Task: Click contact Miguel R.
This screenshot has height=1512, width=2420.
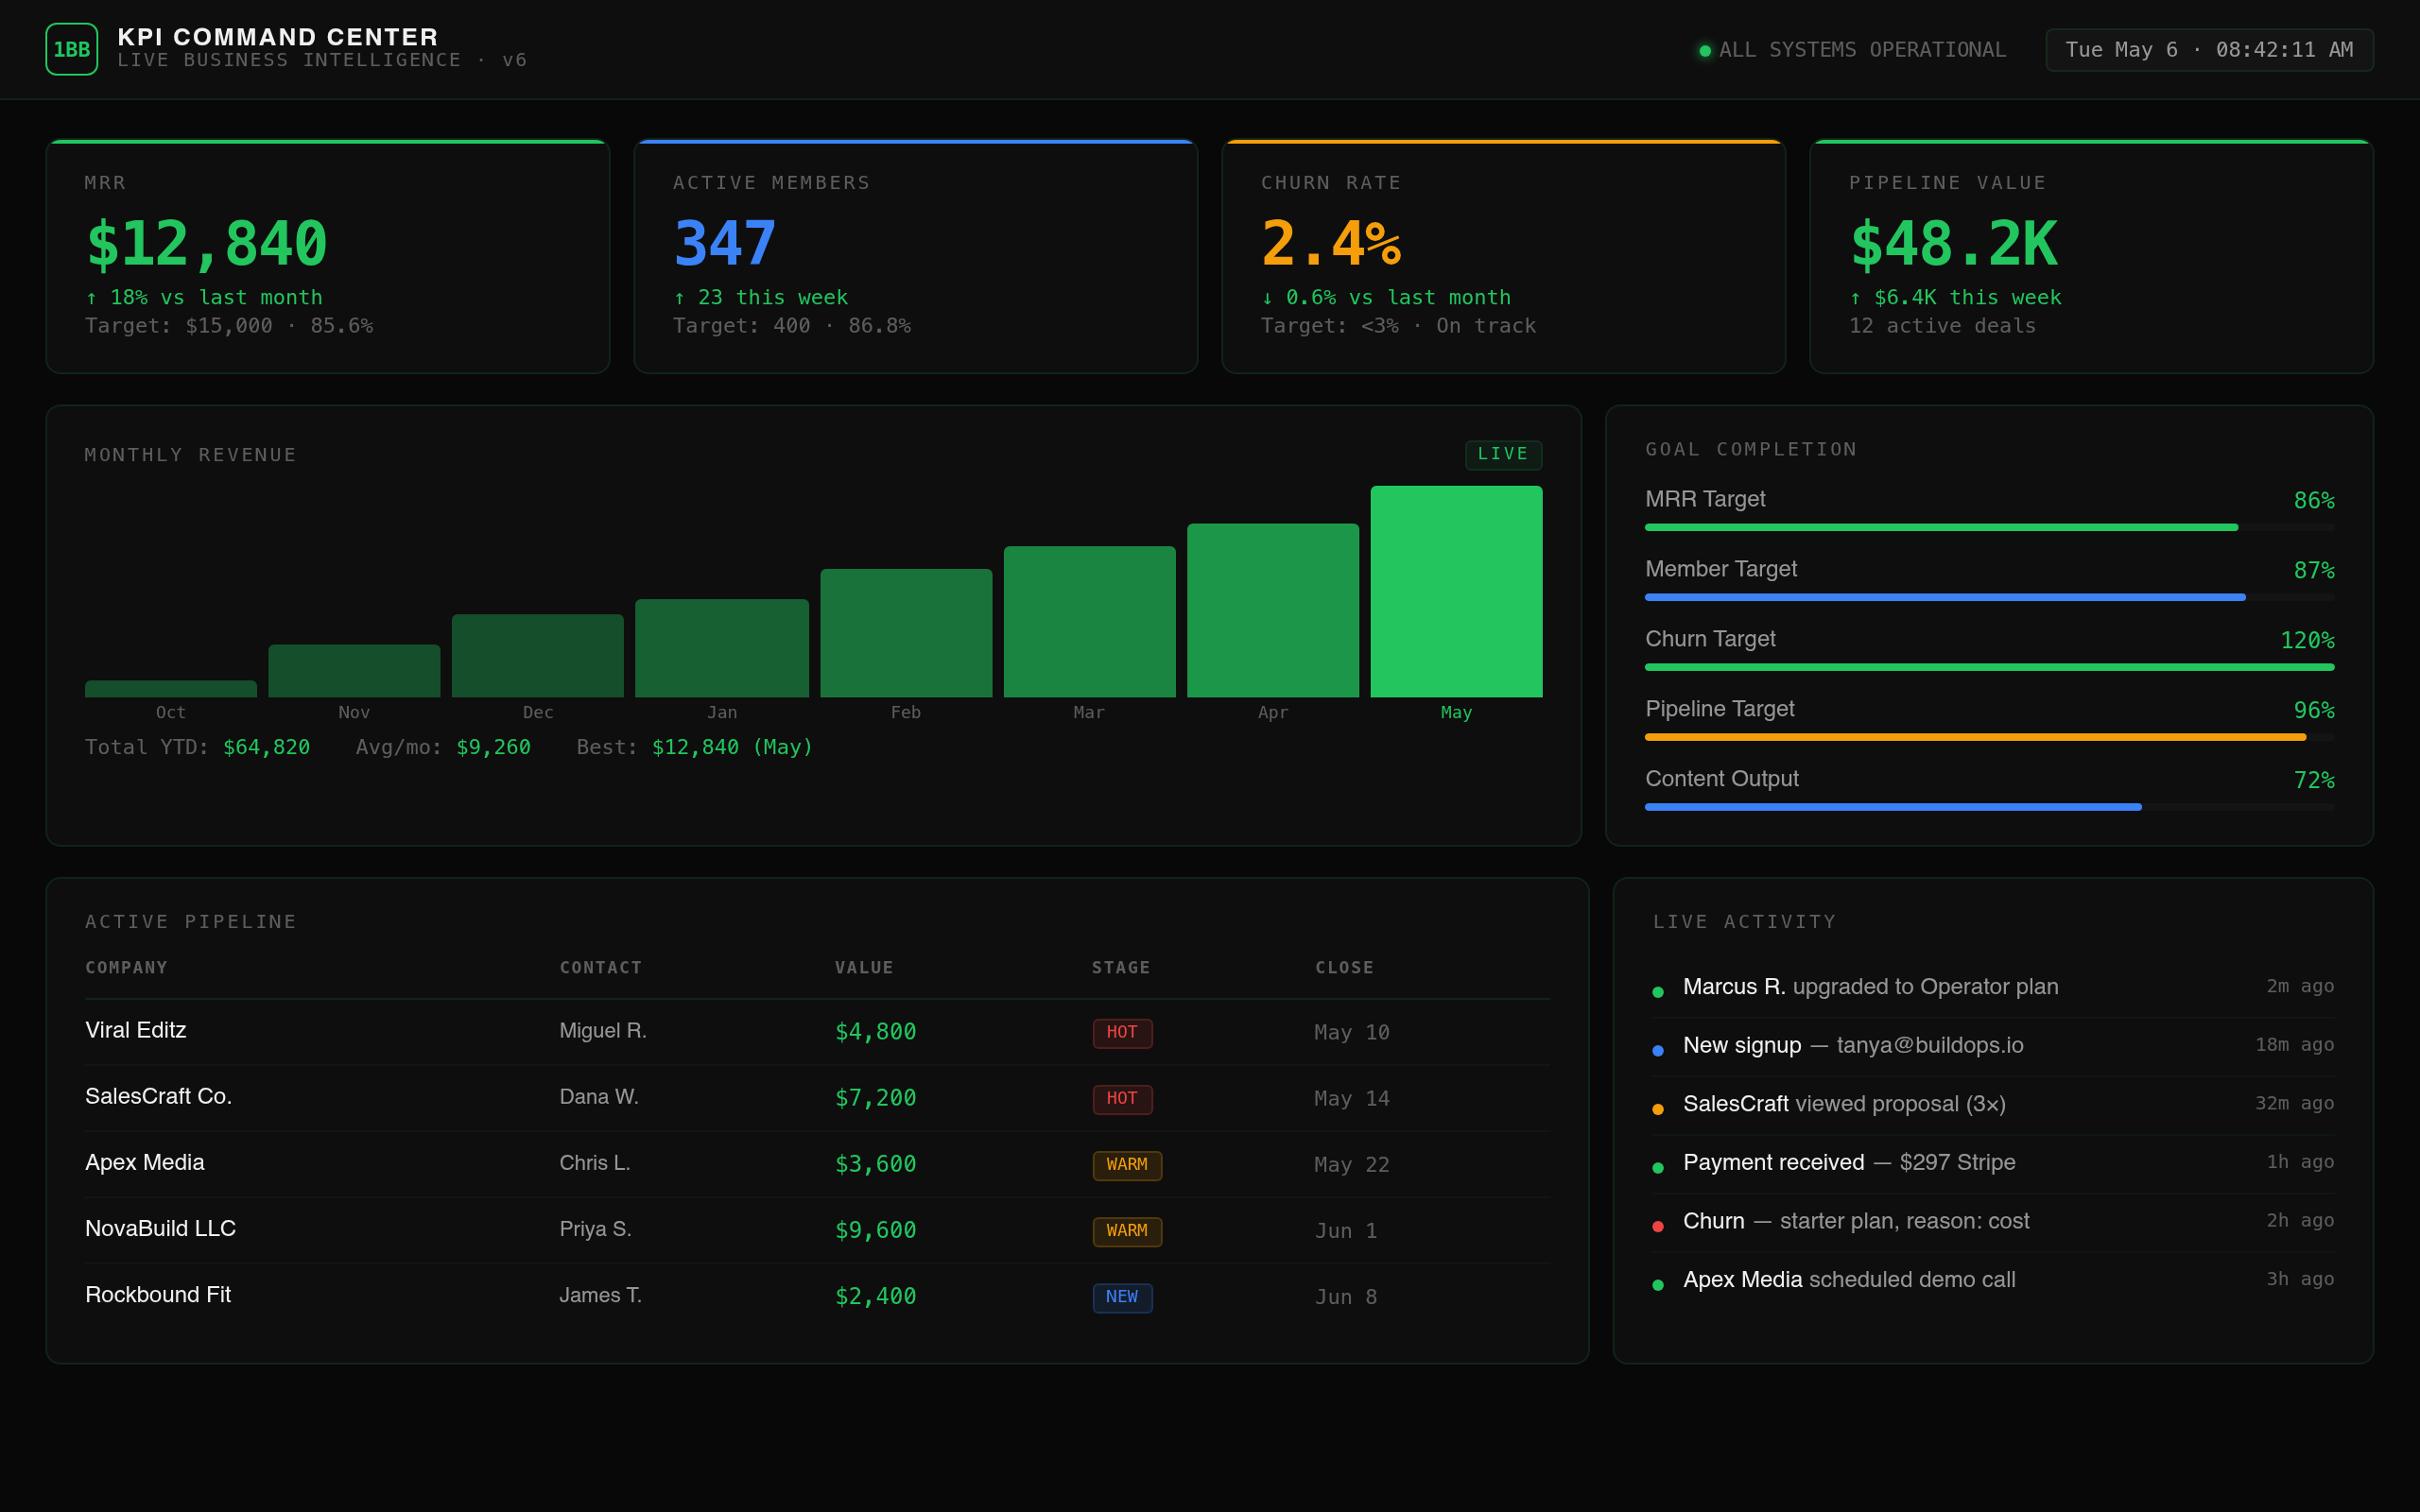Action: click(603, 1031)
